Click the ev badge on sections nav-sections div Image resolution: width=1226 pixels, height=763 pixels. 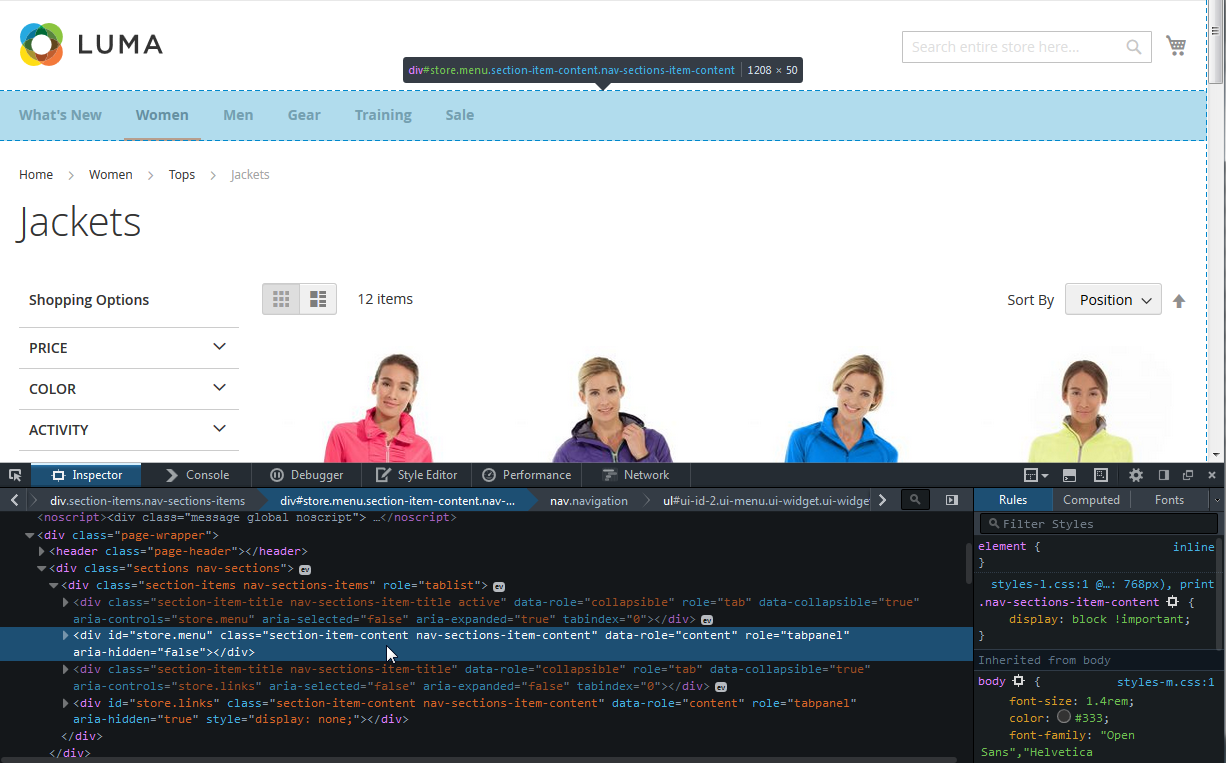click(x=306, y=569)
